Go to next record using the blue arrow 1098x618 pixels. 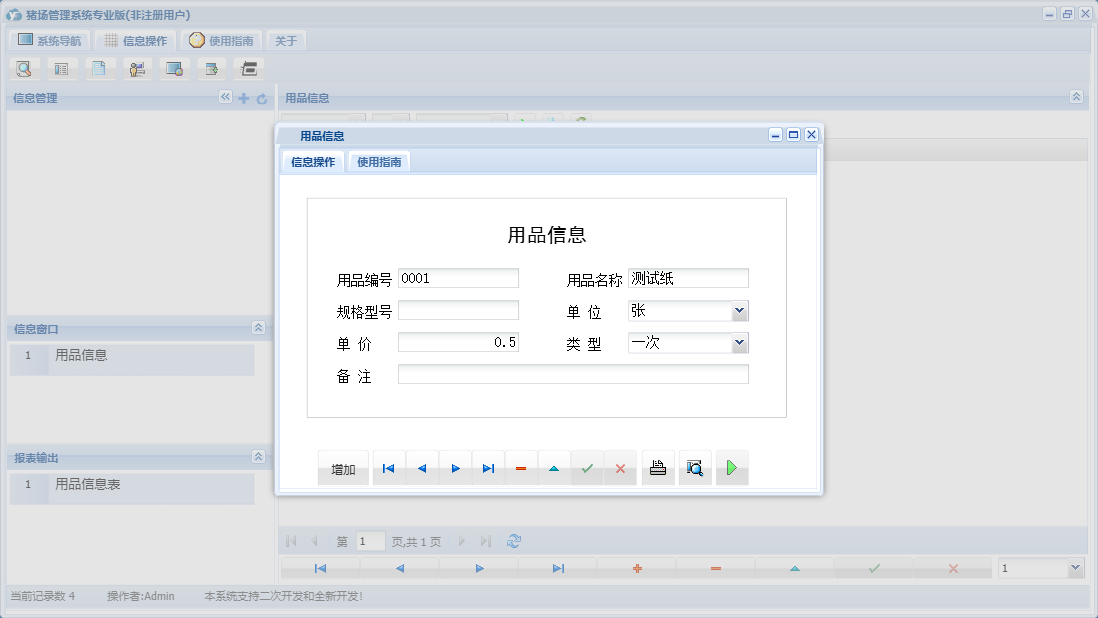455,467
